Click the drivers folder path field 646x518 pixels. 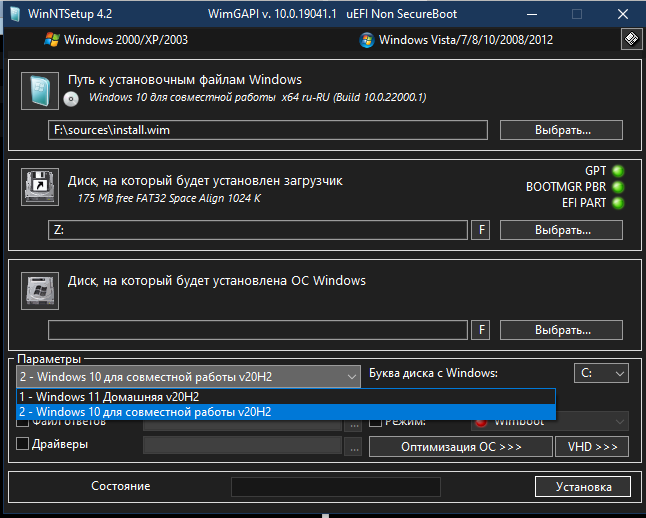[x=243, y=445]
